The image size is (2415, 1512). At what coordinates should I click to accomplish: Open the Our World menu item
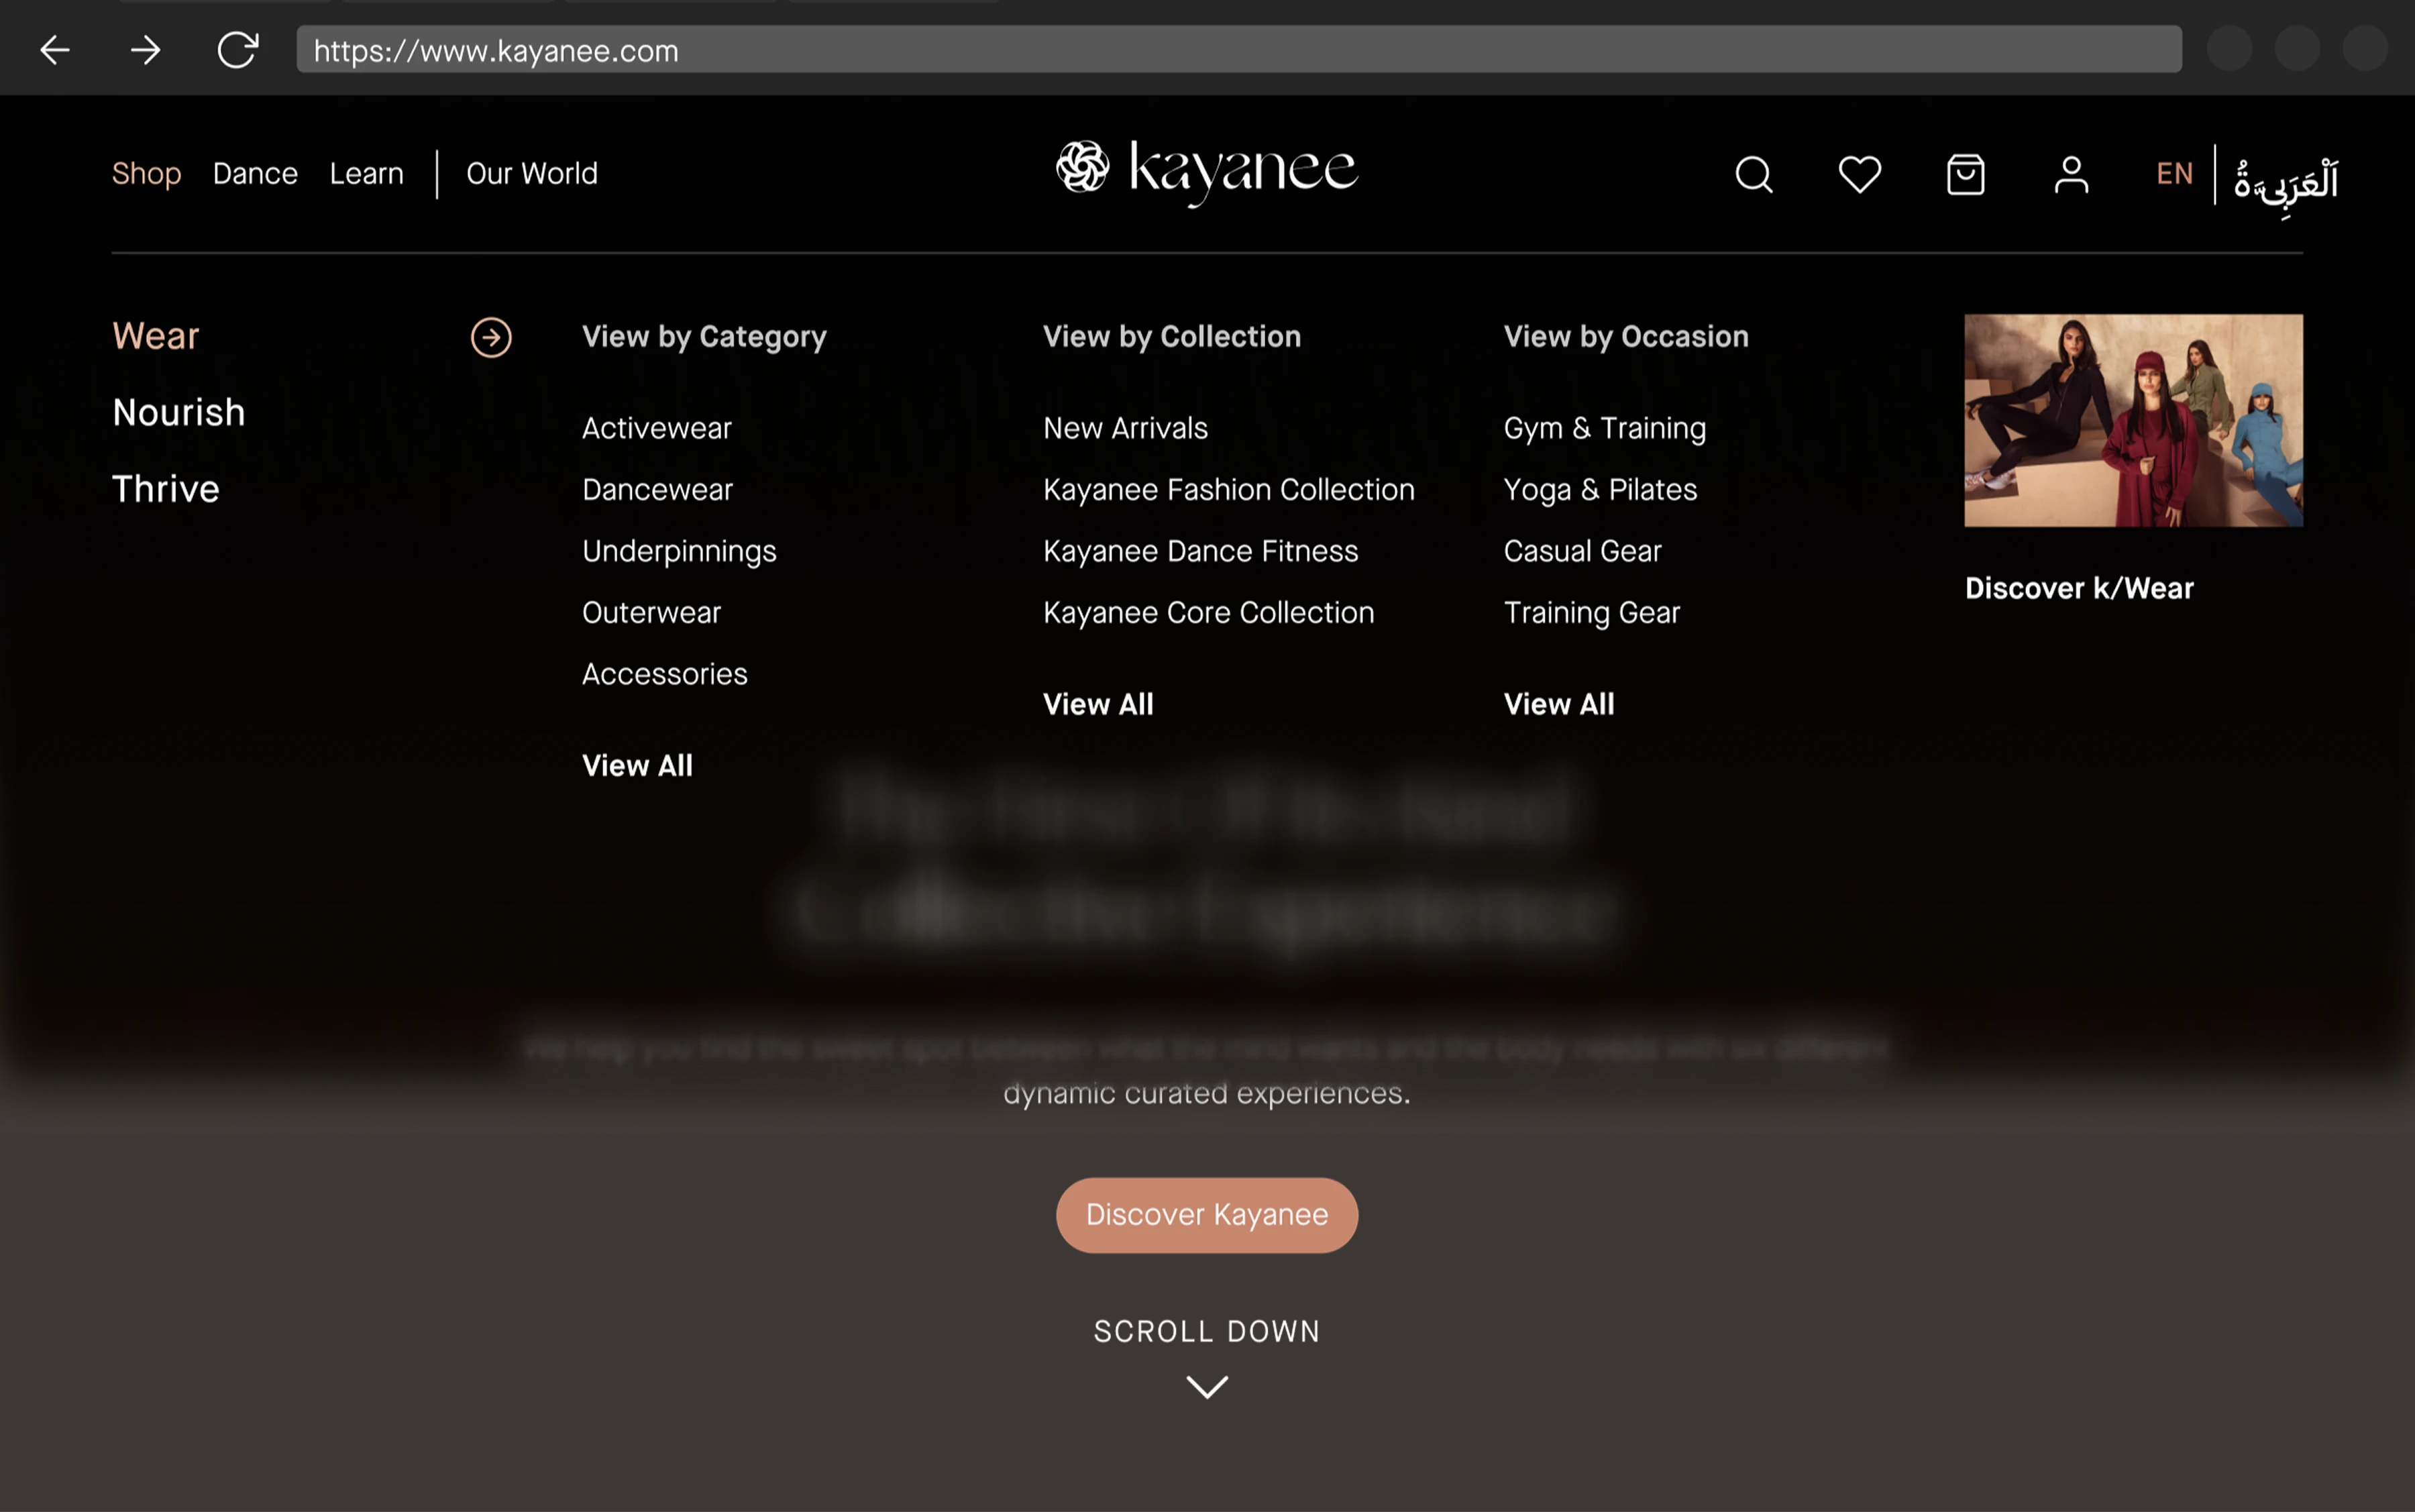[x=532, y=173]
